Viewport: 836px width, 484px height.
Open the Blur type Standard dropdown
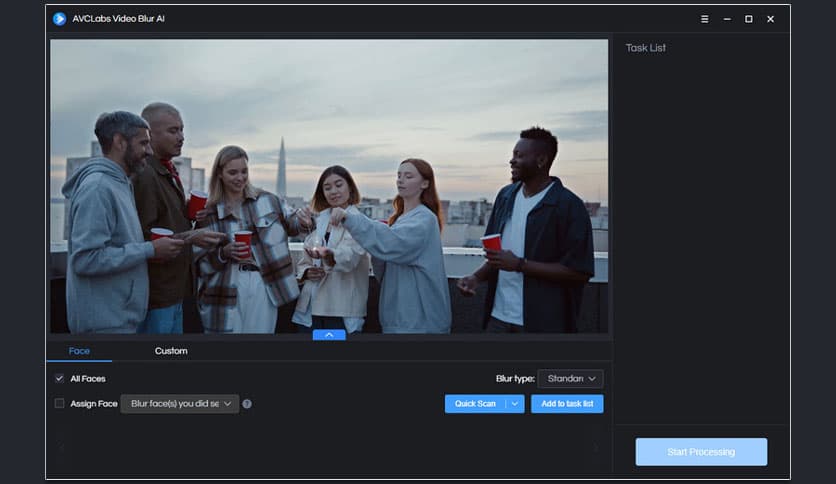coord(570,378)
